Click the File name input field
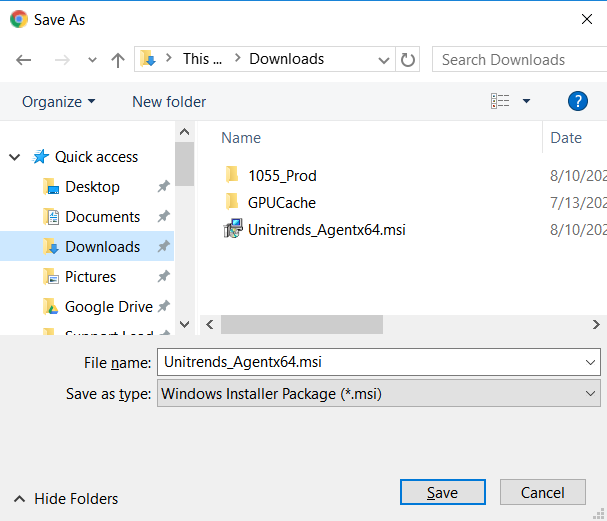Screen dimensions: 607x521 pyautogui.click(x=370, y=362)
